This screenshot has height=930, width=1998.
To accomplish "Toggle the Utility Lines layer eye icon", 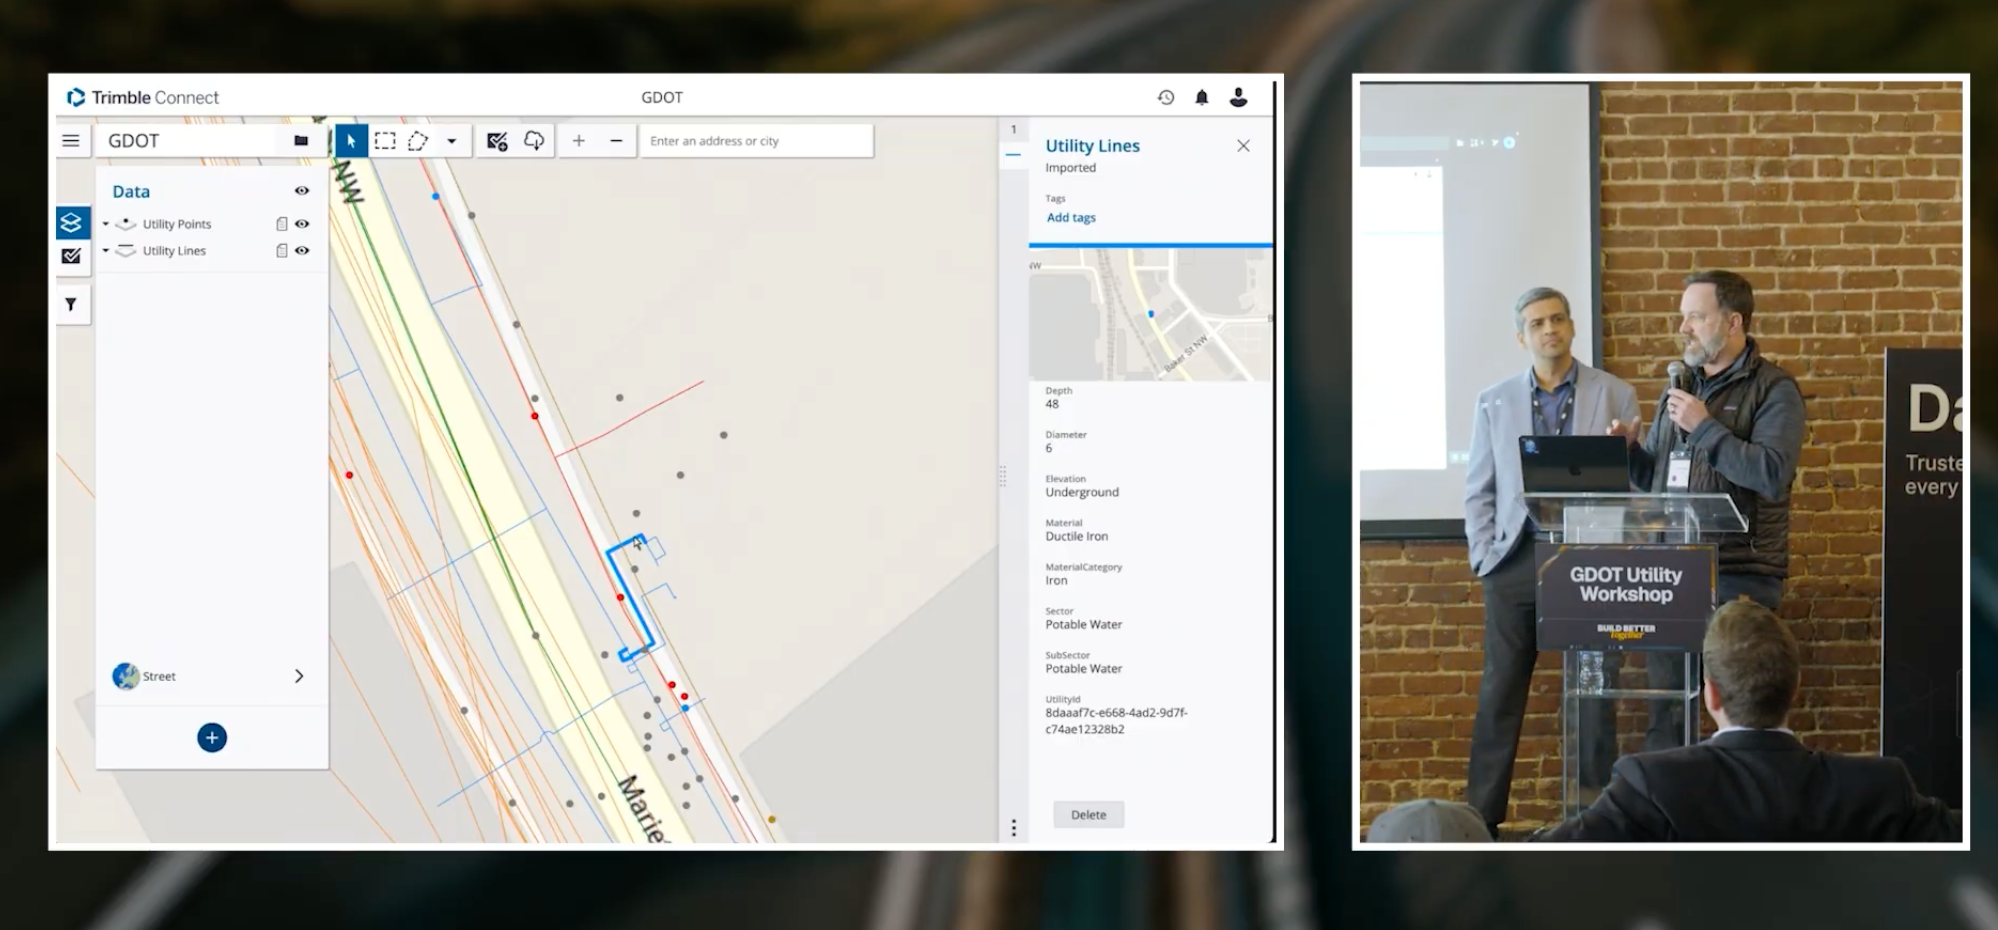I will (x=302, y=251).
